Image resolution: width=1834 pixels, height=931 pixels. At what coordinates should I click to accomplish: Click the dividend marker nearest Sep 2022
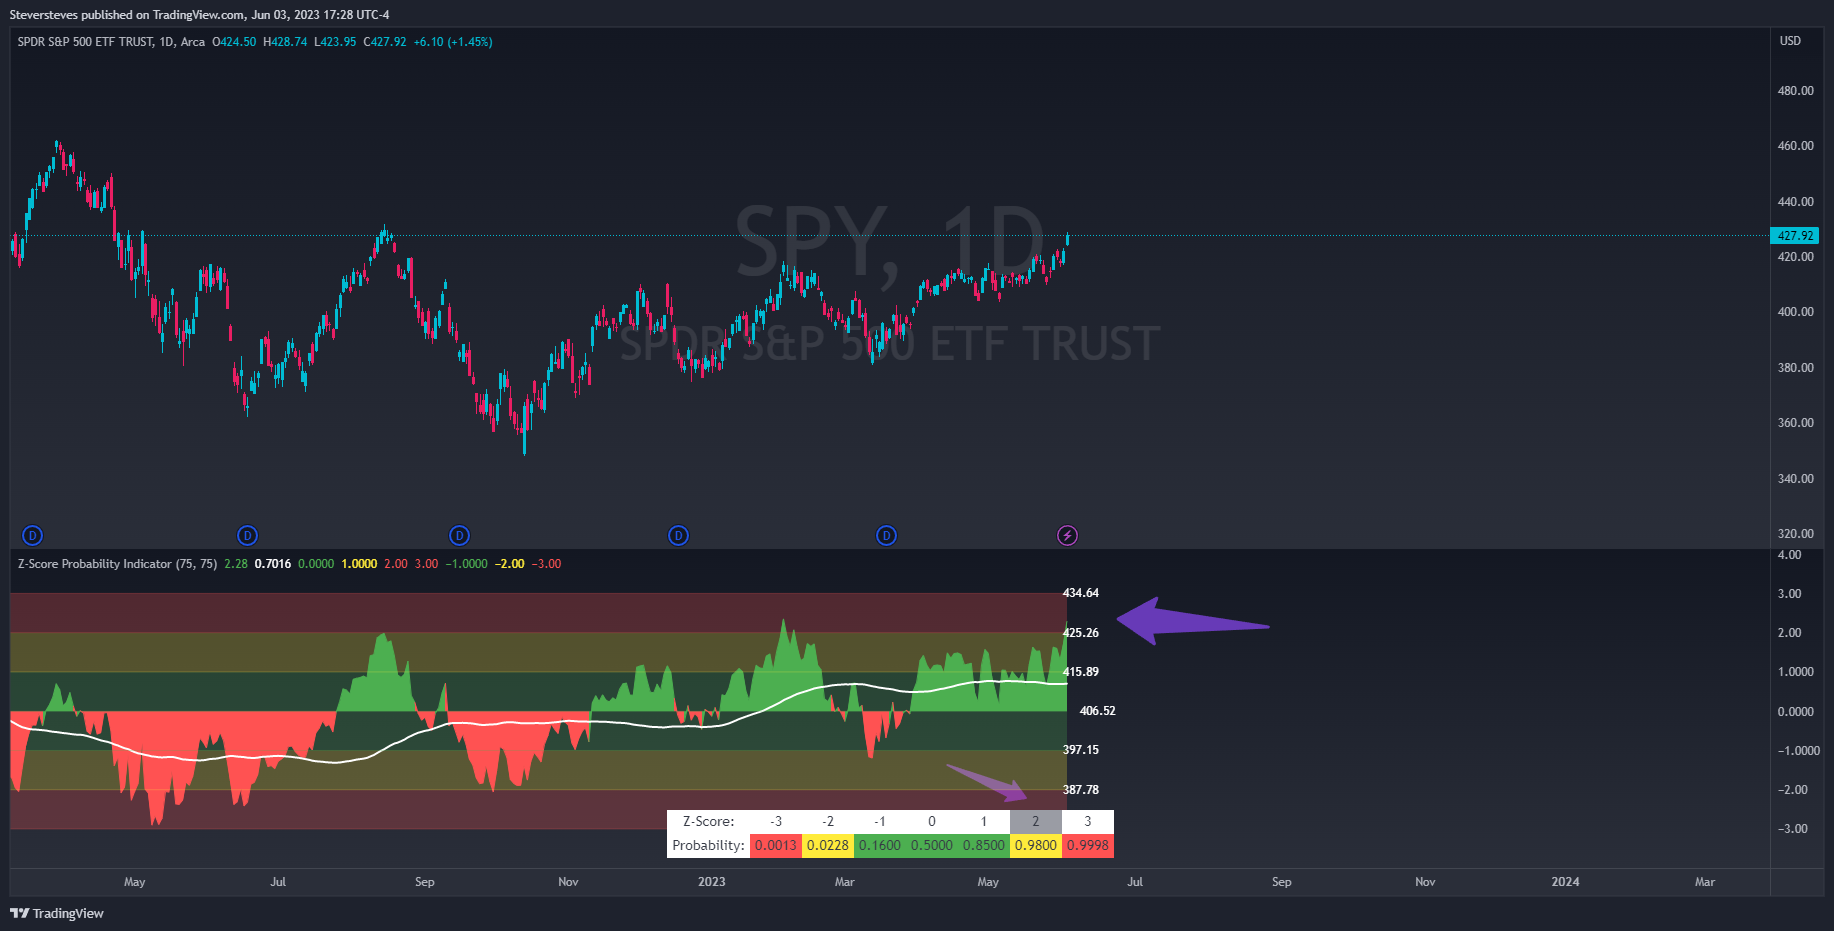tap(459, 536)
